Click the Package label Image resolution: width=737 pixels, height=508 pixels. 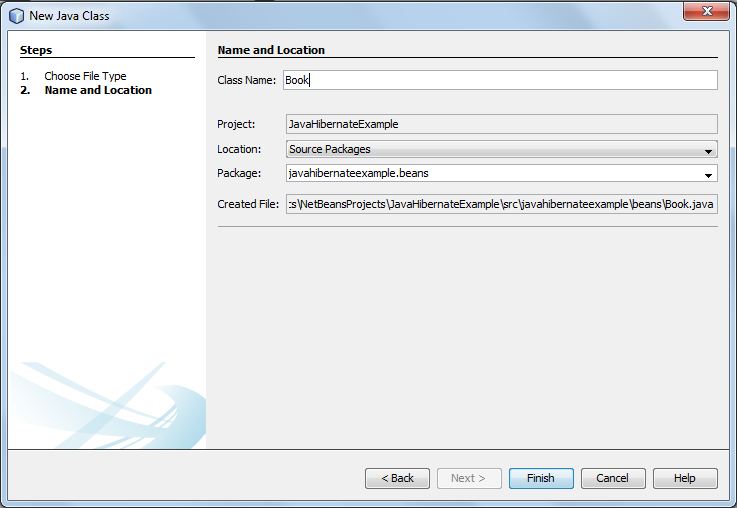pos(239,173)
